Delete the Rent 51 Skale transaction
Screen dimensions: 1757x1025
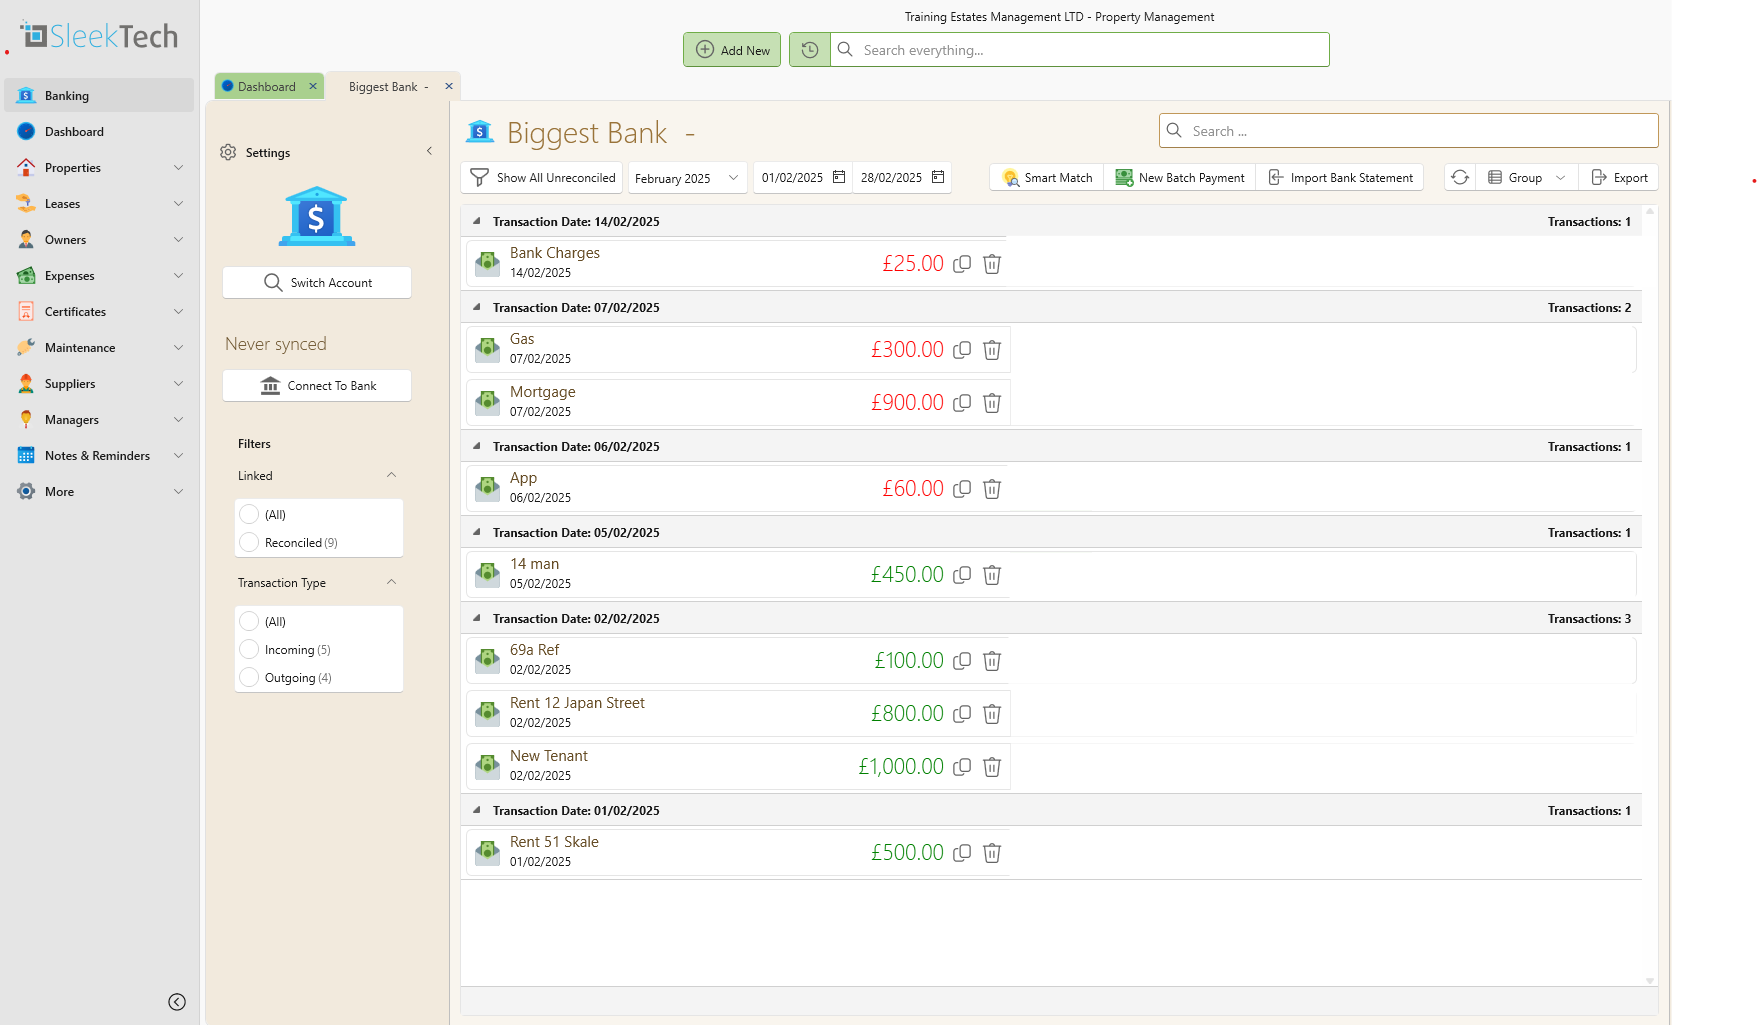pos(992,853)
